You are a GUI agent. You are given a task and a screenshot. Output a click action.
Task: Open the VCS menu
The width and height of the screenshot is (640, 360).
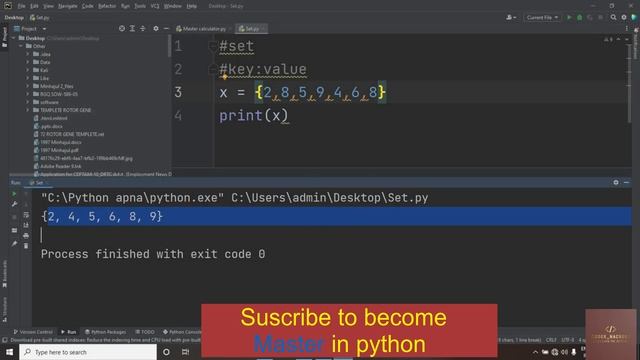[155, 6]
